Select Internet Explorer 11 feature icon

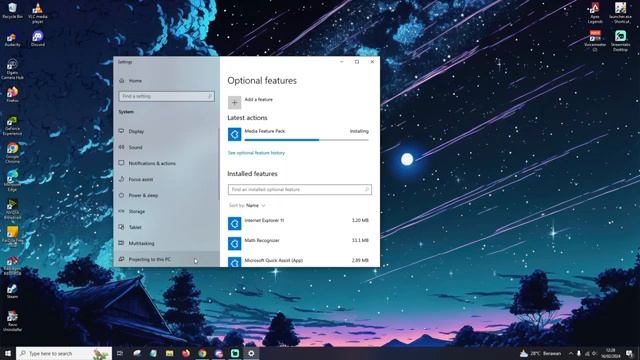[234, 223]
